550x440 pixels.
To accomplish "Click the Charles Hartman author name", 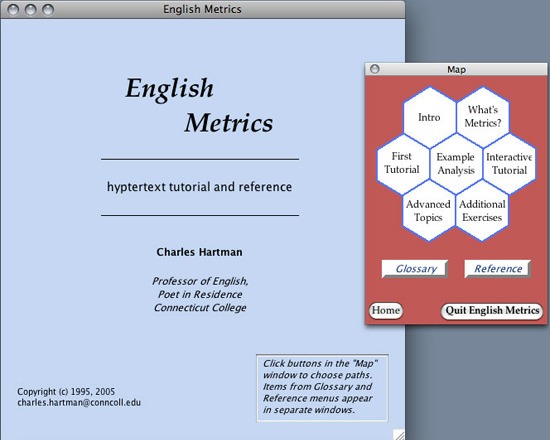I will pyautogui.click(x=199, y=252).
